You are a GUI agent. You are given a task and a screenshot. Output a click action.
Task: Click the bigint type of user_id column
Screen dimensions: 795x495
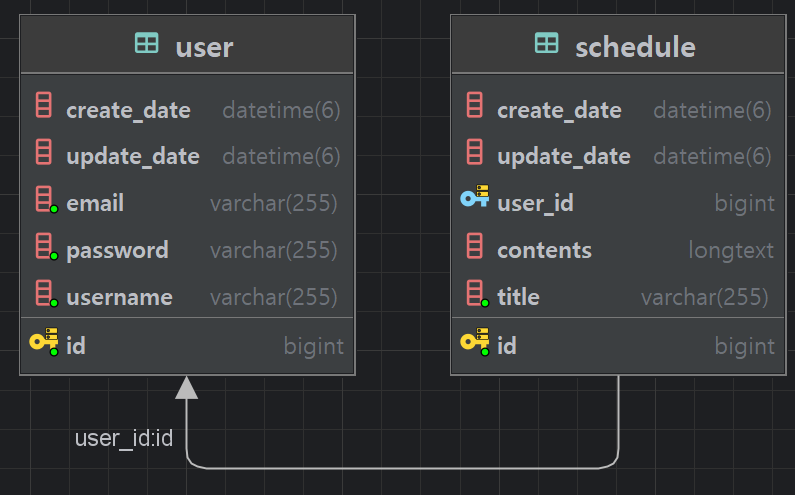coord(745,203)
